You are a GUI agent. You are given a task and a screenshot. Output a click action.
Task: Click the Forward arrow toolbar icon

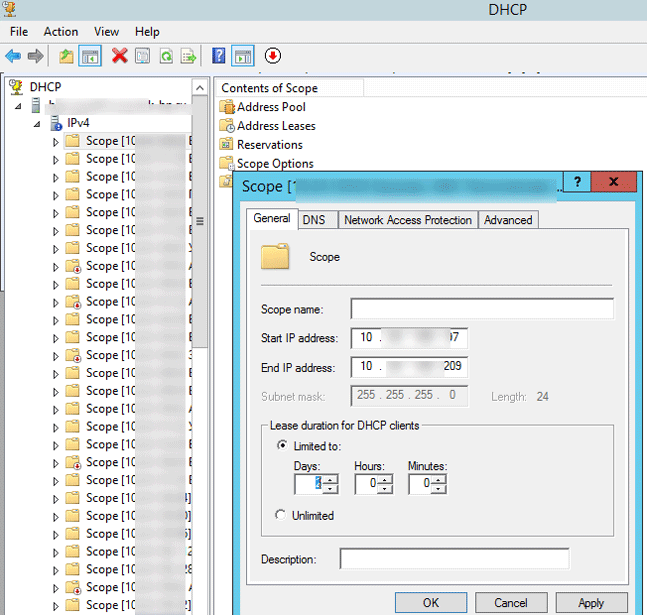pos(35,56)
